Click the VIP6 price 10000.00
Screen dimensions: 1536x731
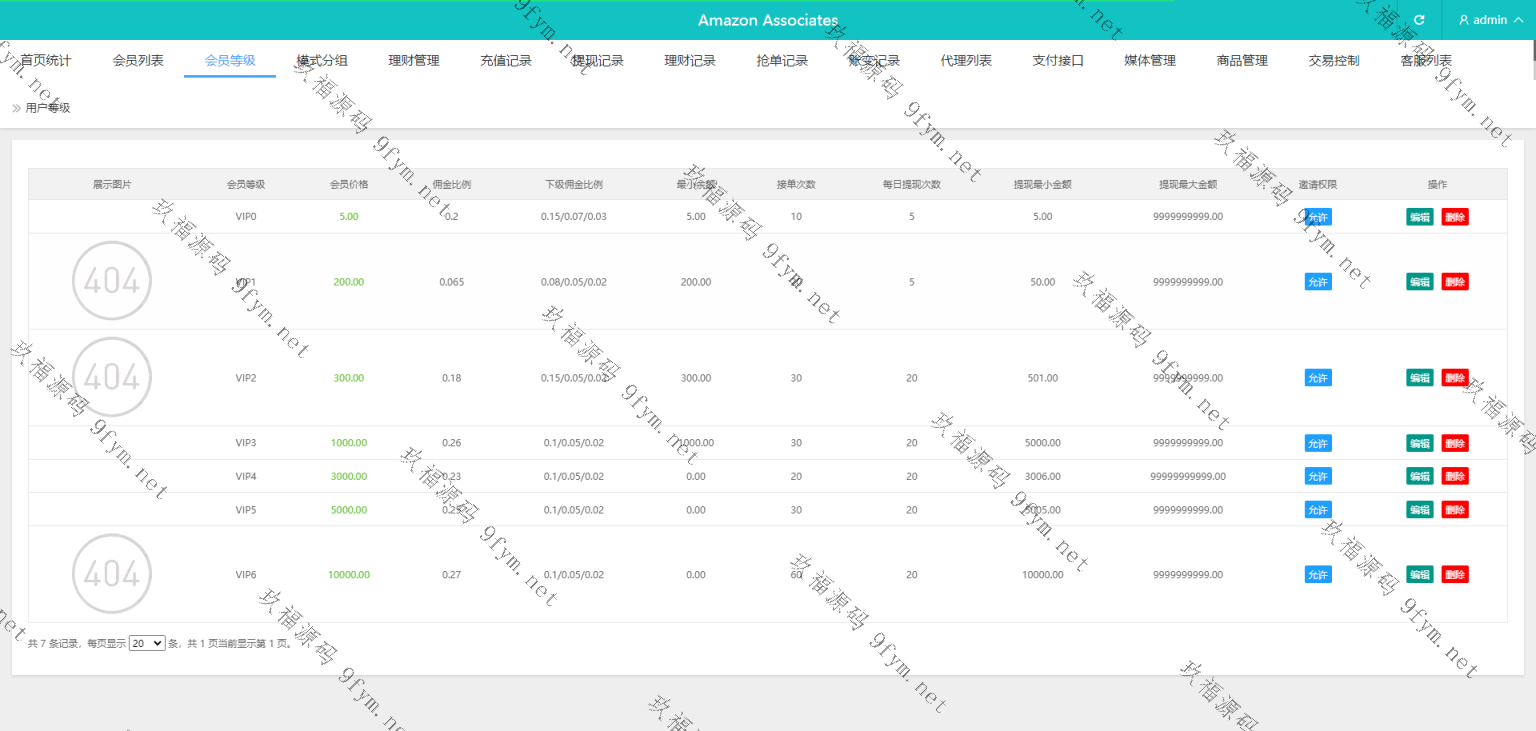coord(349,575)
